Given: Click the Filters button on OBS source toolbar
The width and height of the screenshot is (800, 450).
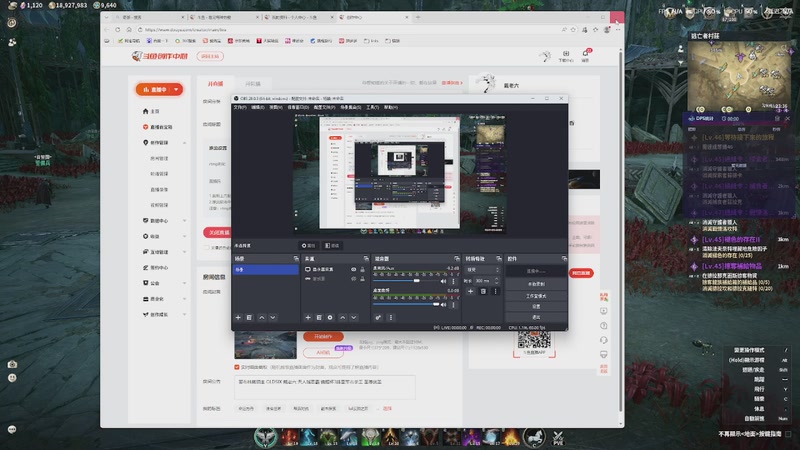Looking at the screenshot, I should (x=332, y=245).
